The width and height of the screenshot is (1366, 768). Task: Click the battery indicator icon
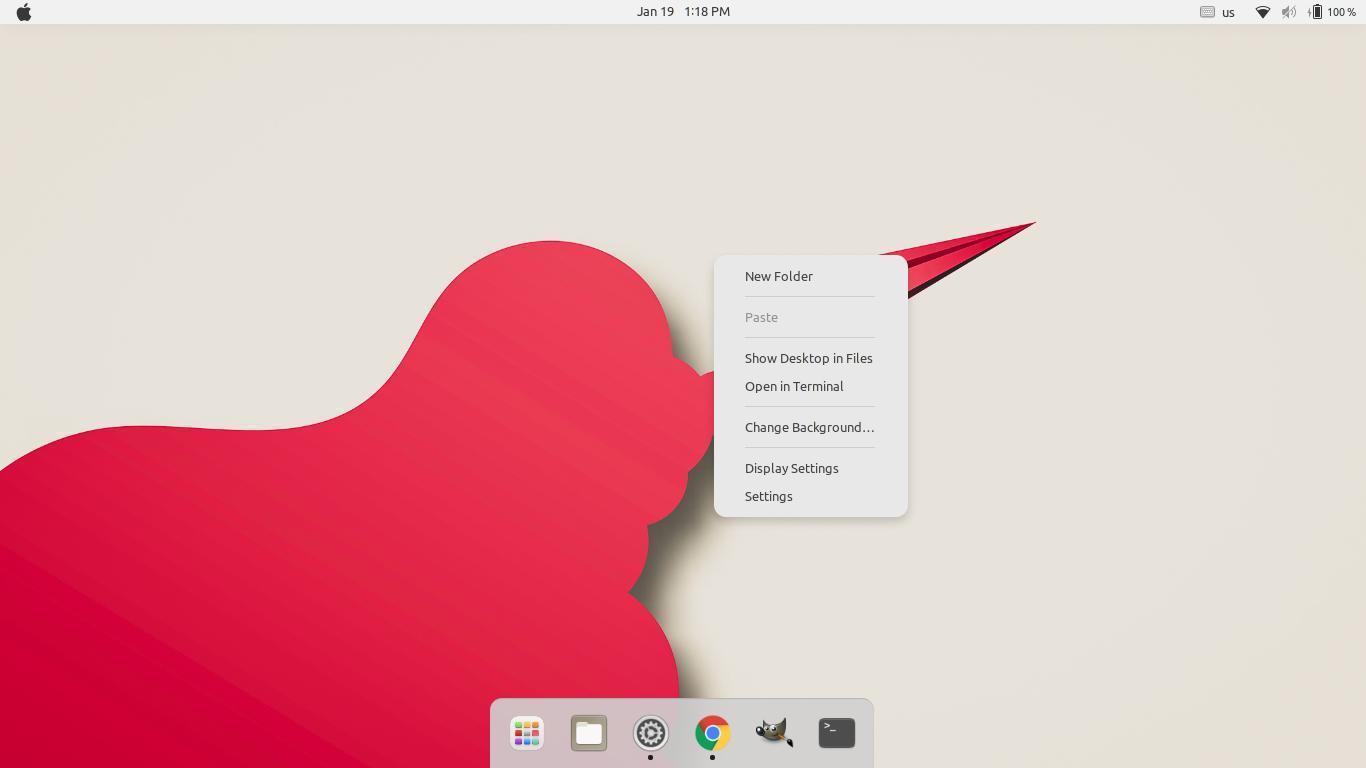(1315, 12)
